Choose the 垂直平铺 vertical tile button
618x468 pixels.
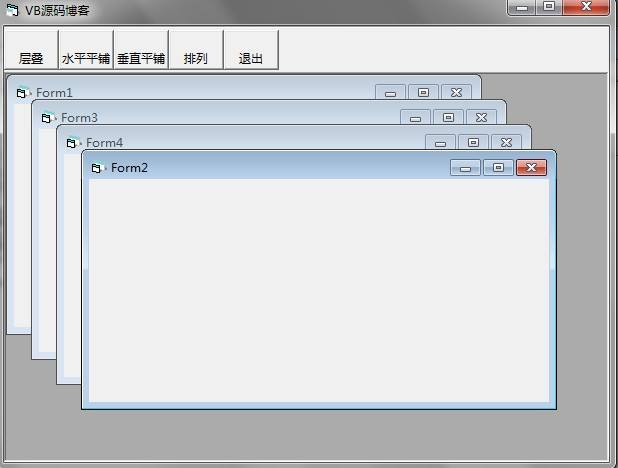click(x=141, y=50)
